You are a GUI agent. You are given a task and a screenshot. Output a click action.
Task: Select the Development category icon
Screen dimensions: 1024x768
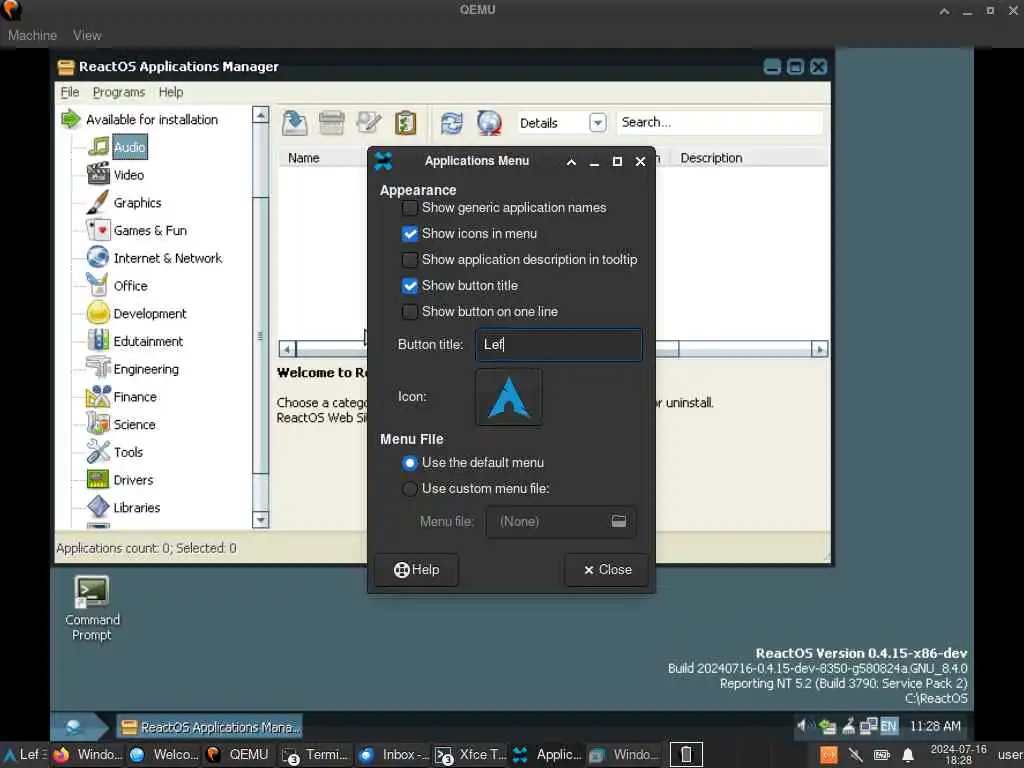pos(98,313)
